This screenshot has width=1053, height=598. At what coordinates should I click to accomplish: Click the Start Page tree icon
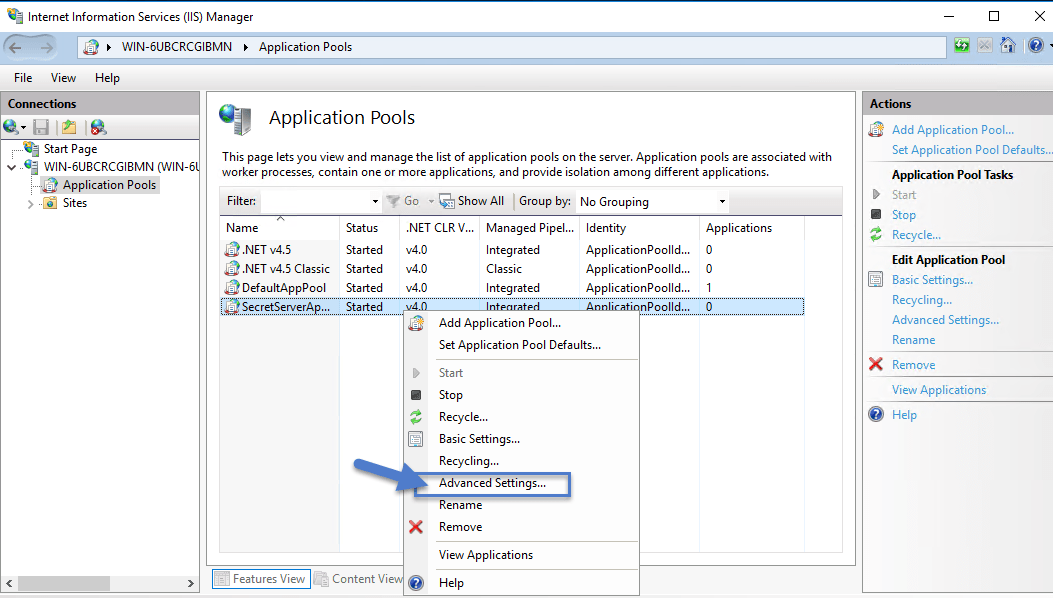(x=31, y=148)
